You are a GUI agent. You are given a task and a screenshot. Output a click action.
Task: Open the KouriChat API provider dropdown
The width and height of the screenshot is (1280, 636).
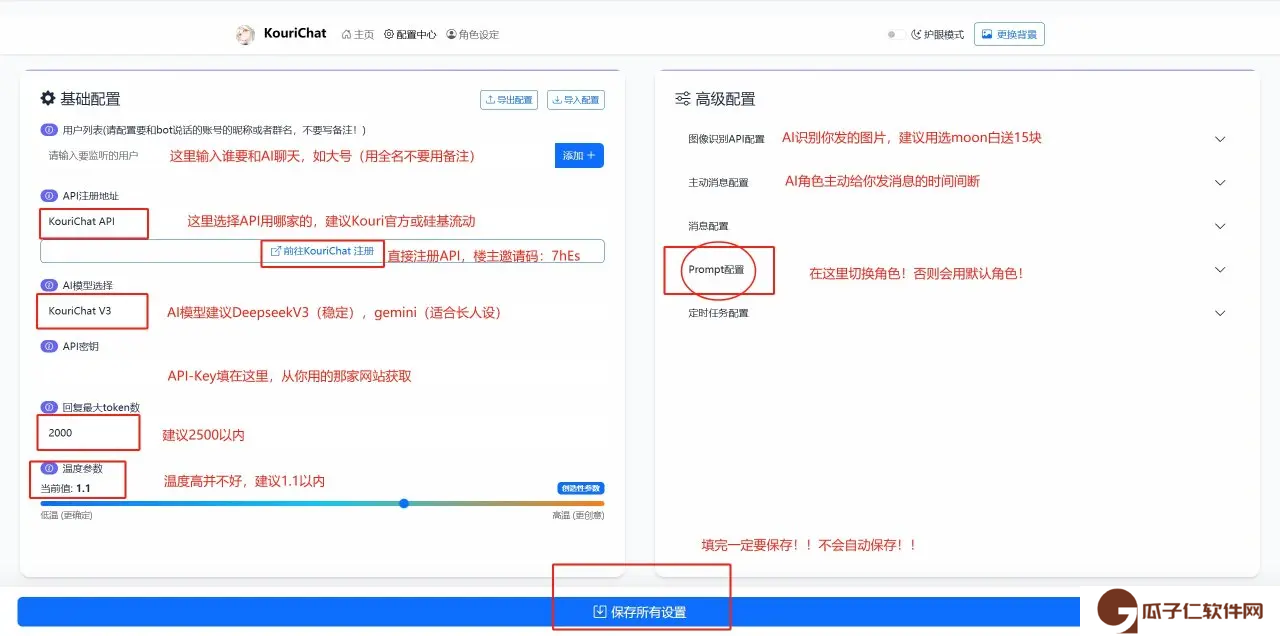322,221
